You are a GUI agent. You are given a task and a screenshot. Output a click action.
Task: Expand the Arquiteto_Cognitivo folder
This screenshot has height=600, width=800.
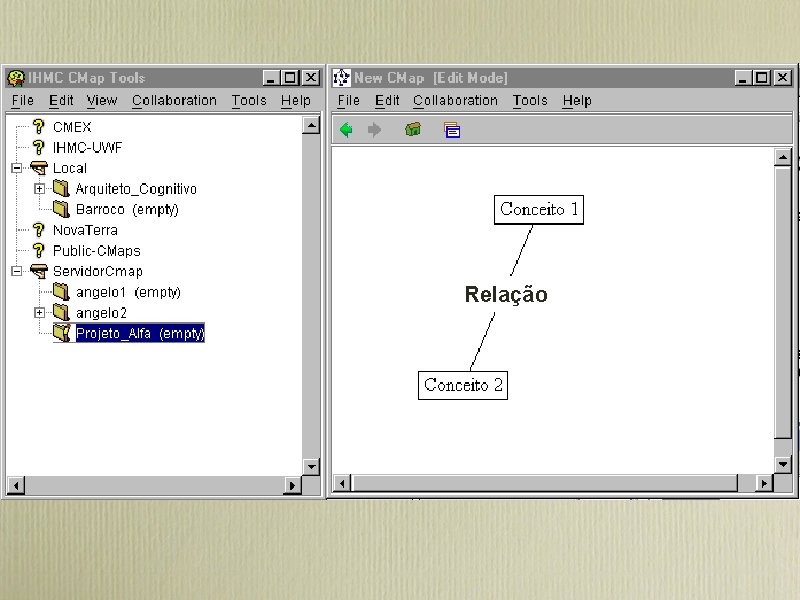click(x=39, y=188)
